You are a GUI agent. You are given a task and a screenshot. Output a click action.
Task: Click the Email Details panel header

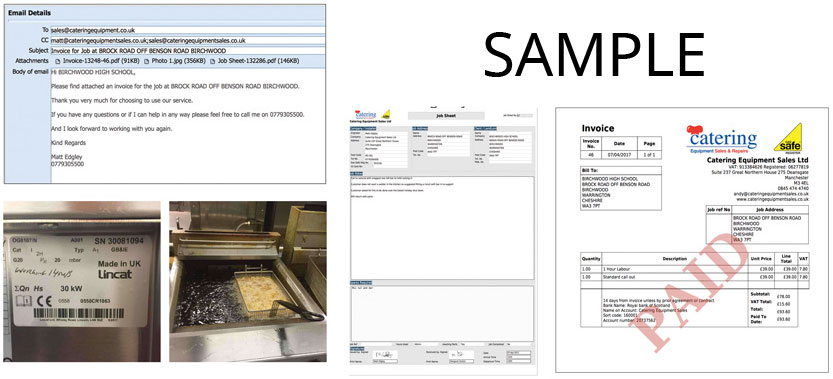coord(165,13)
